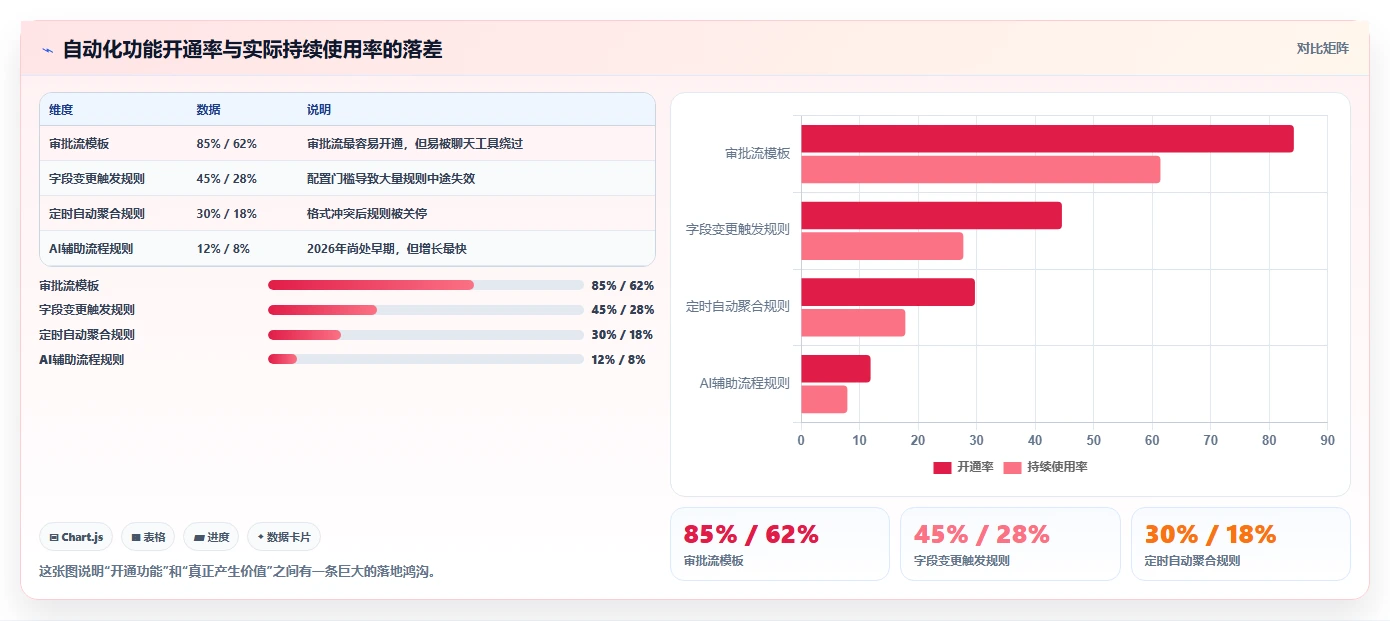The height and width of the screenshot is (621, 1390).
Task: Click the 审批流模板 持续使用率 chart bar
Action: click(x=981, y=170)
